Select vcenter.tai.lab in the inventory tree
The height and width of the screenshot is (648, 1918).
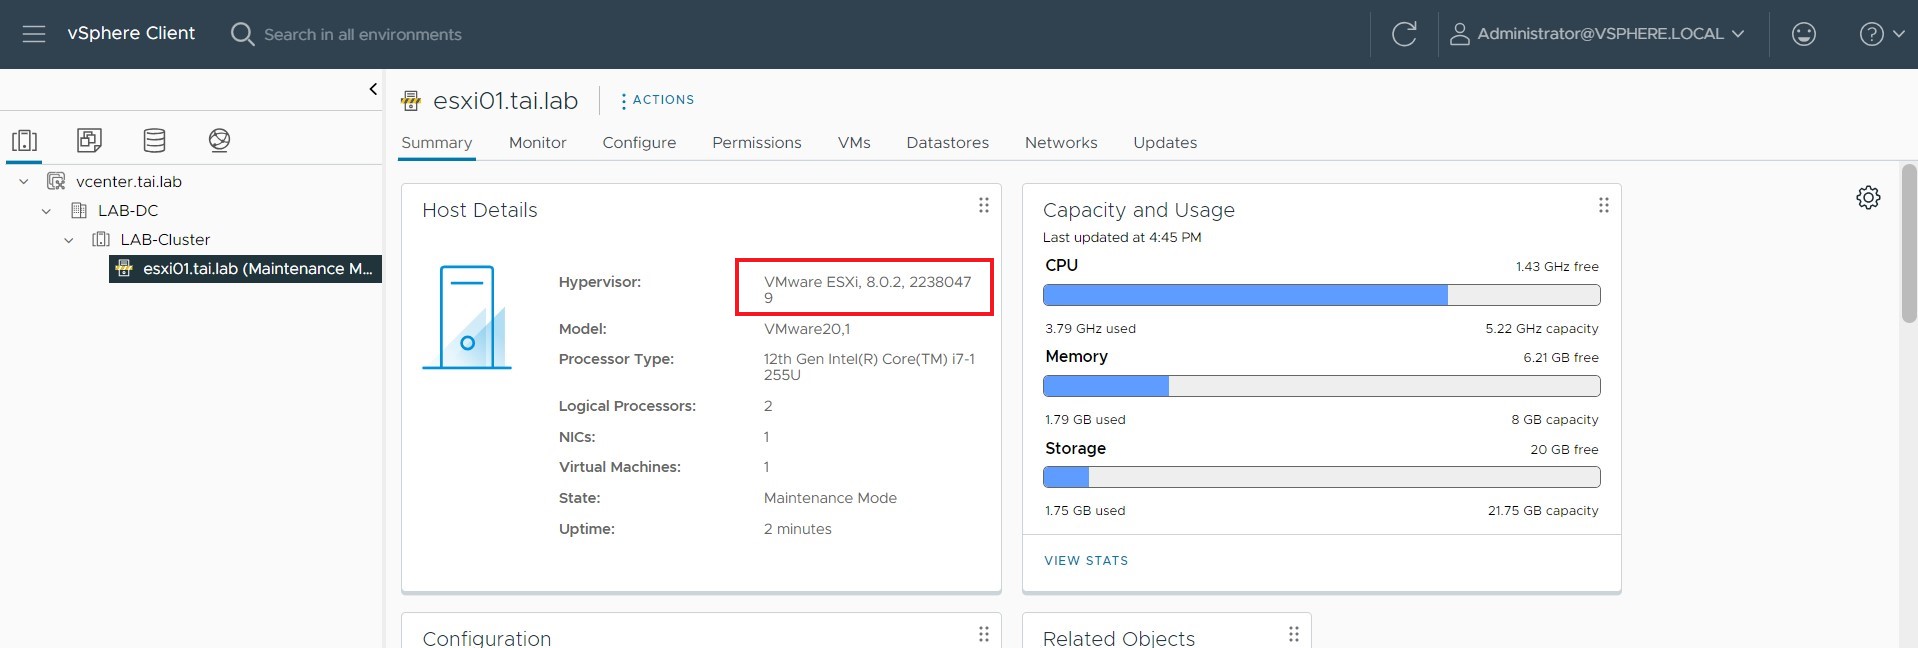click(128, 182)
